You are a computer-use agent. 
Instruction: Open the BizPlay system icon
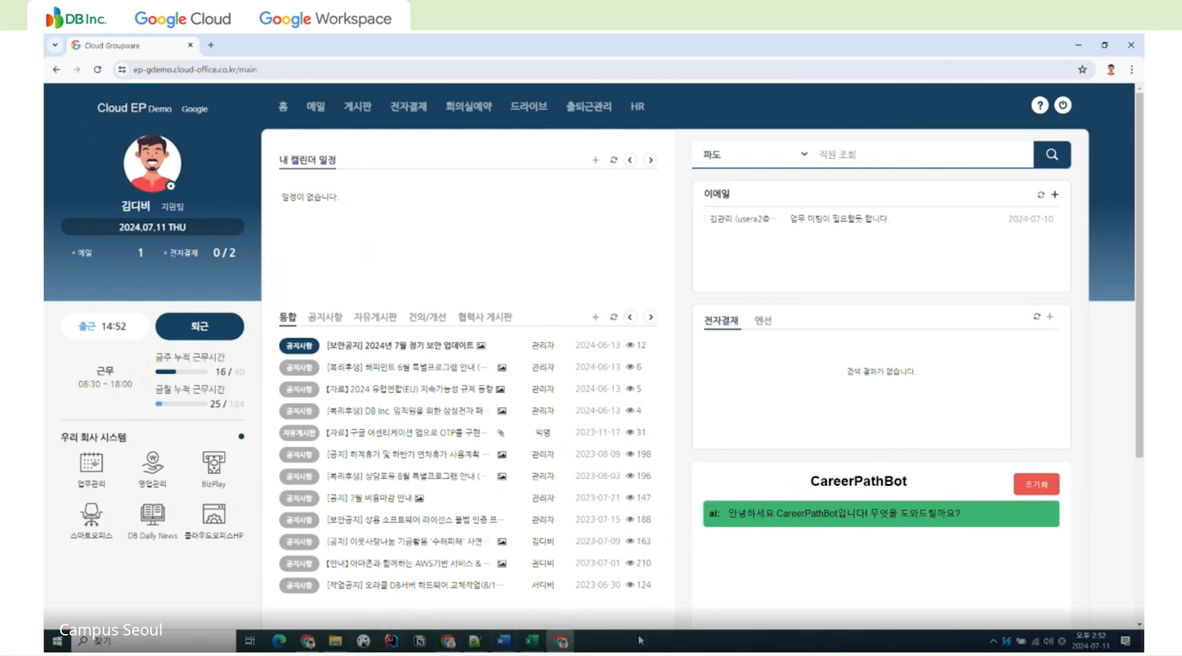[213, 469]
